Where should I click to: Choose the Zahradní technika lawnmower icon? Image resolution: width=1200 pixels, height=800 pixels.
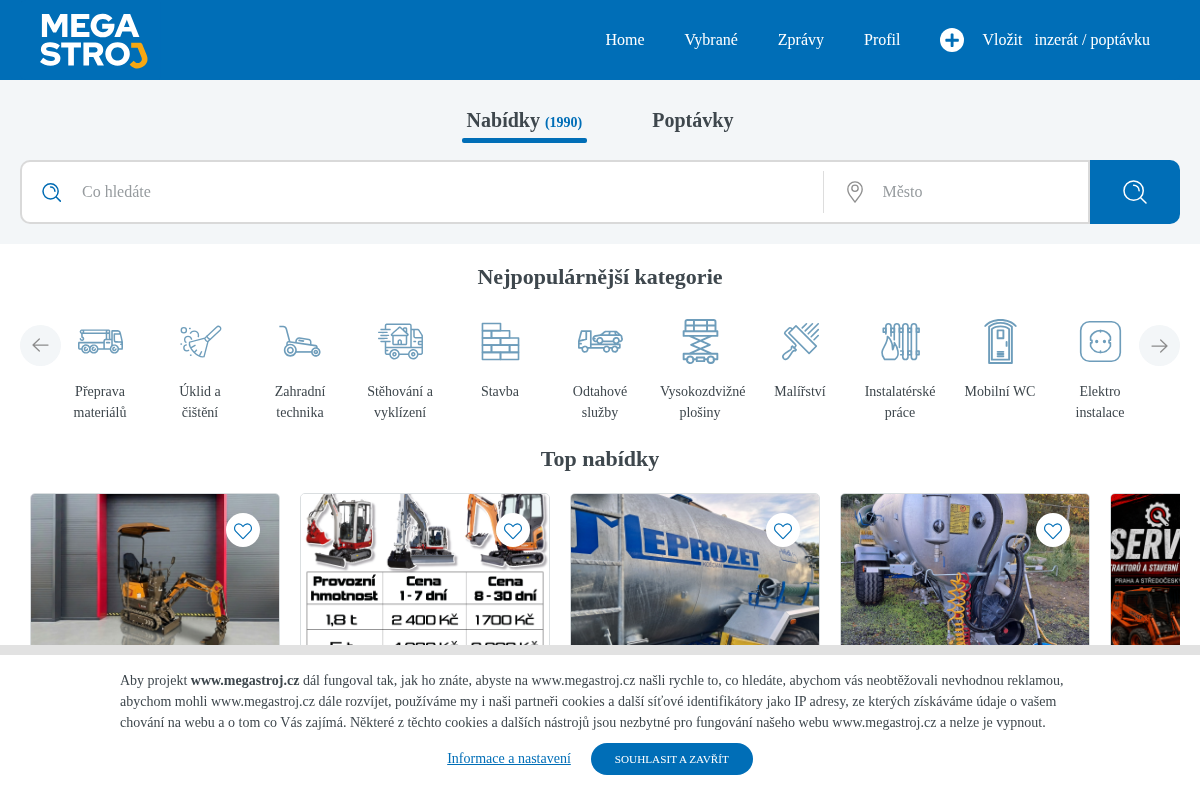(300, 341)
